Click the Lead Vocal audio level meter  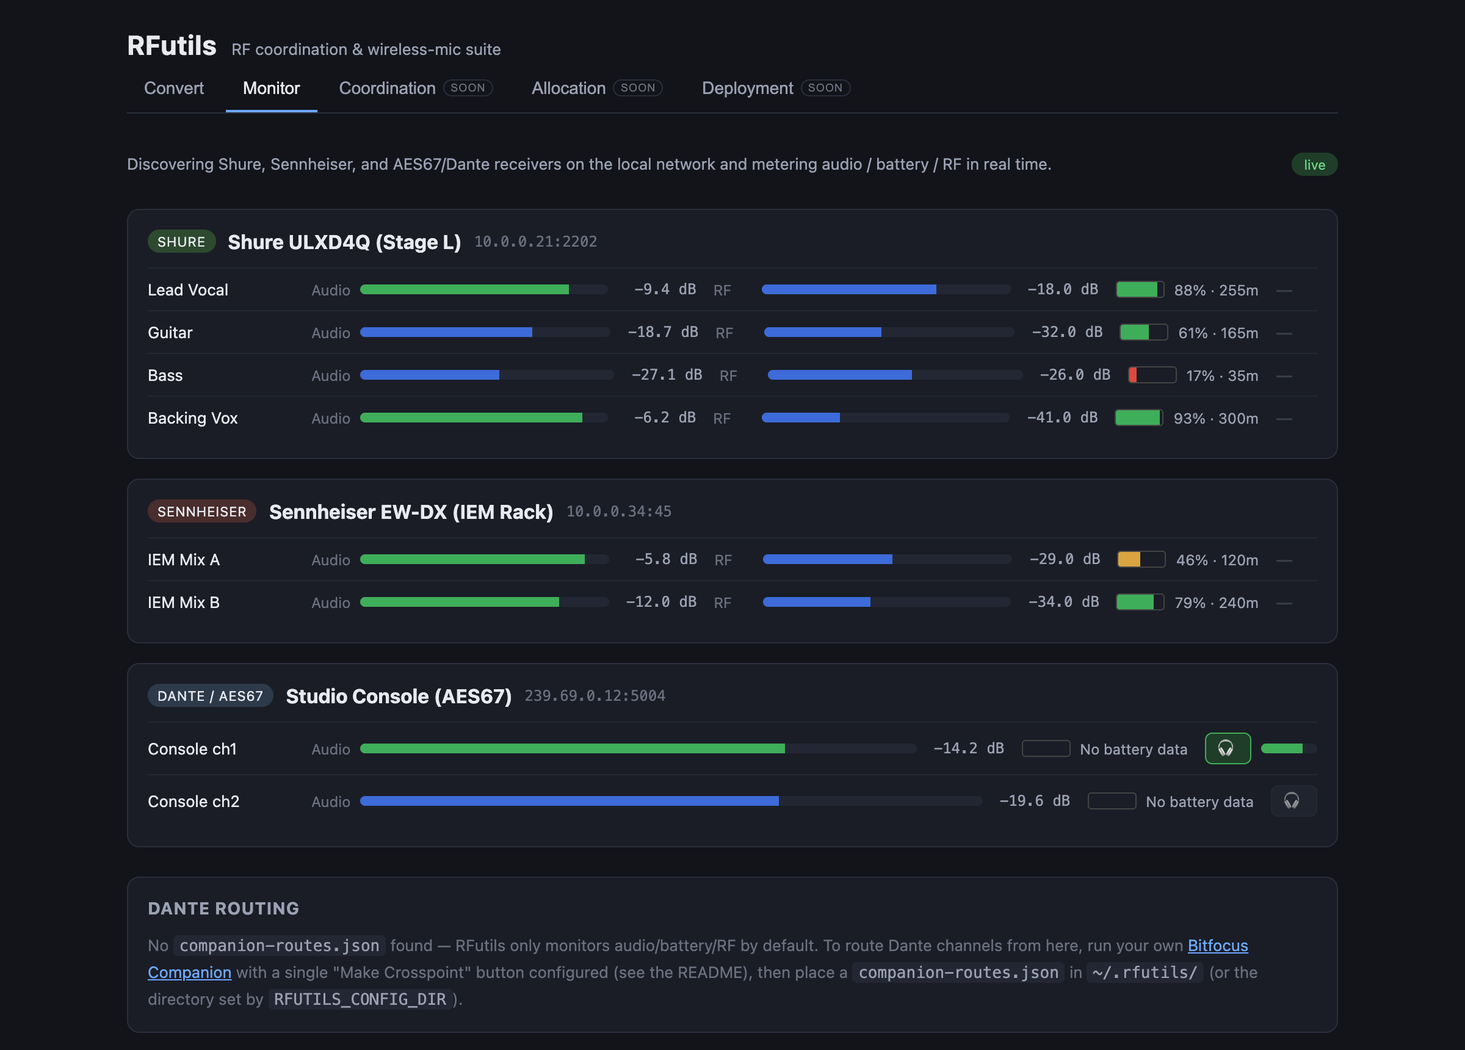pyautogui.click(x=484, y=290)
